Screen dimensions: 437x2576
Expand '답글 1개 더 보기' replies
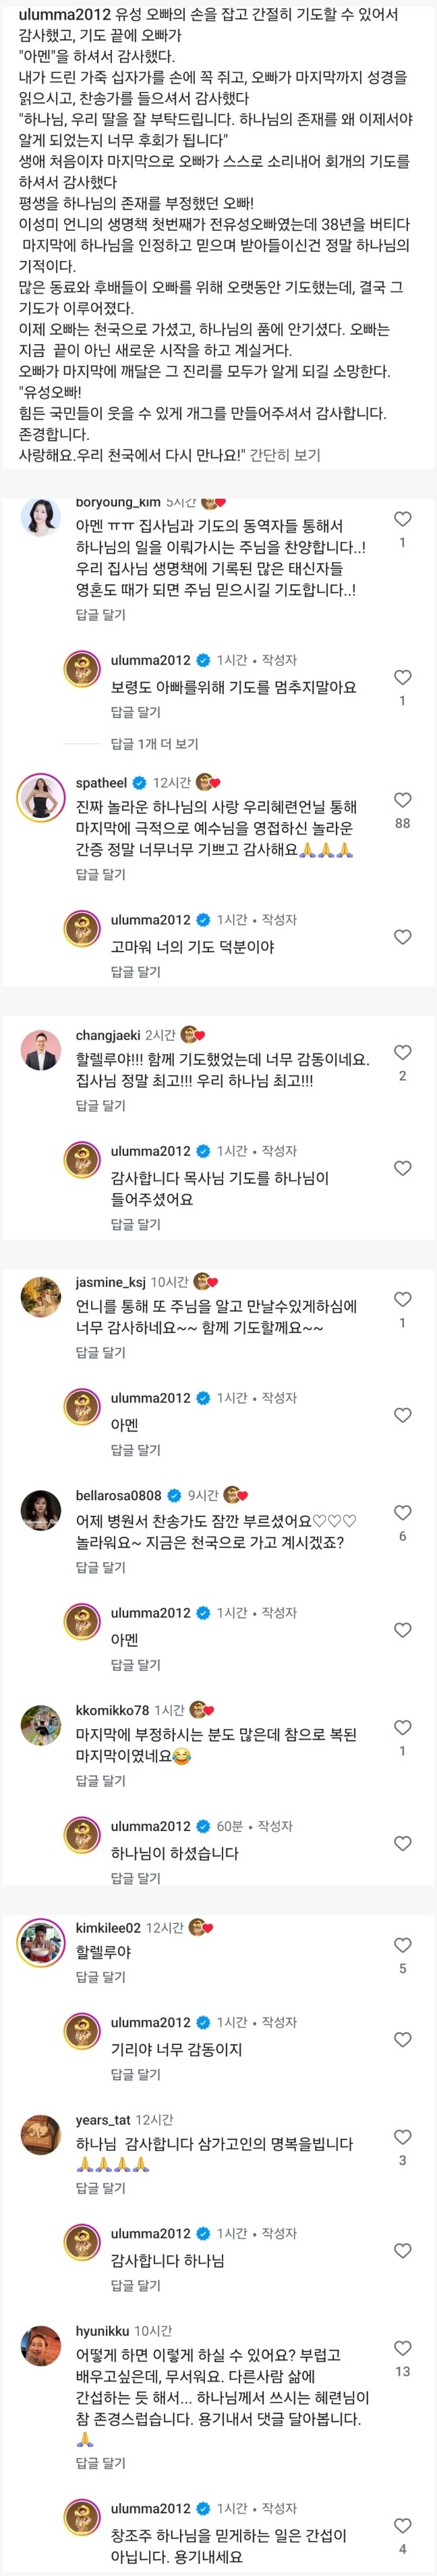point(154,744)
